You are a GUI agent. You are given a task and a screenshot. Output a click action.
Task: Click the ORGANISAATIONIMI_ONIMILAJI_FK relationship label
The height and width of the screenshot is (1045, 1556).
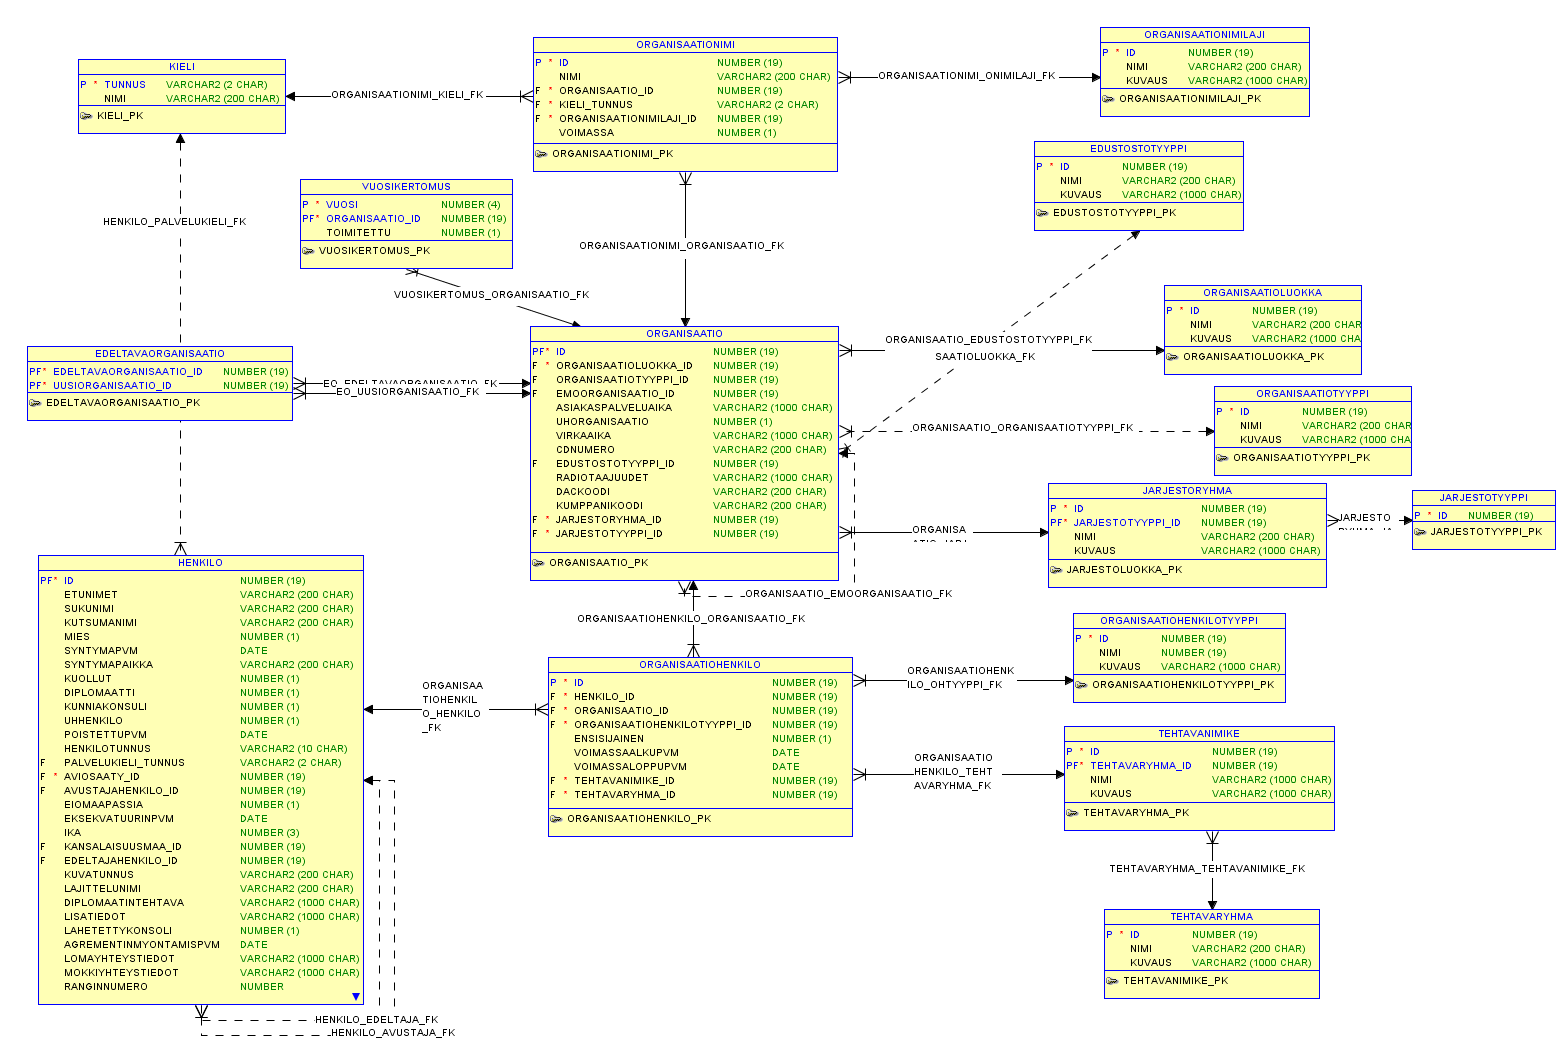click(966, 75)
